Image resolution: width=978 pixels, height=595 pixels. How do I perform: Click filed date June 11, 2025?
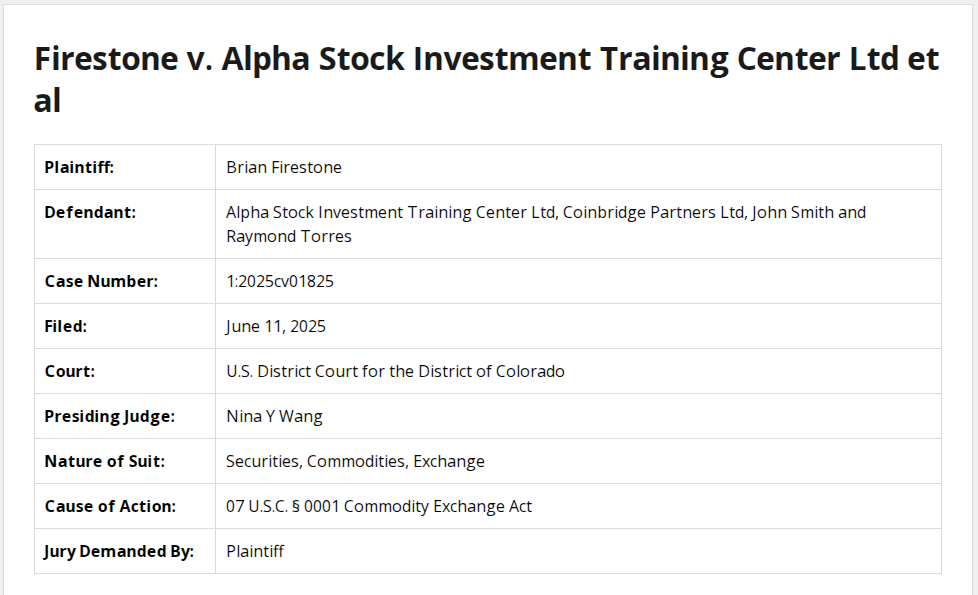click(x=276, y=326)
